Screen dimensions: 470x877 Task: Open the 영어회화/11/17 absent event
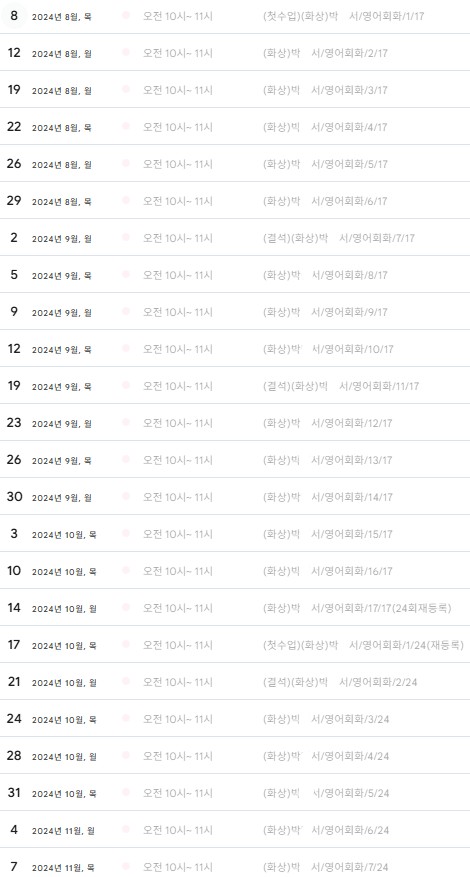[x=341, y=385]
